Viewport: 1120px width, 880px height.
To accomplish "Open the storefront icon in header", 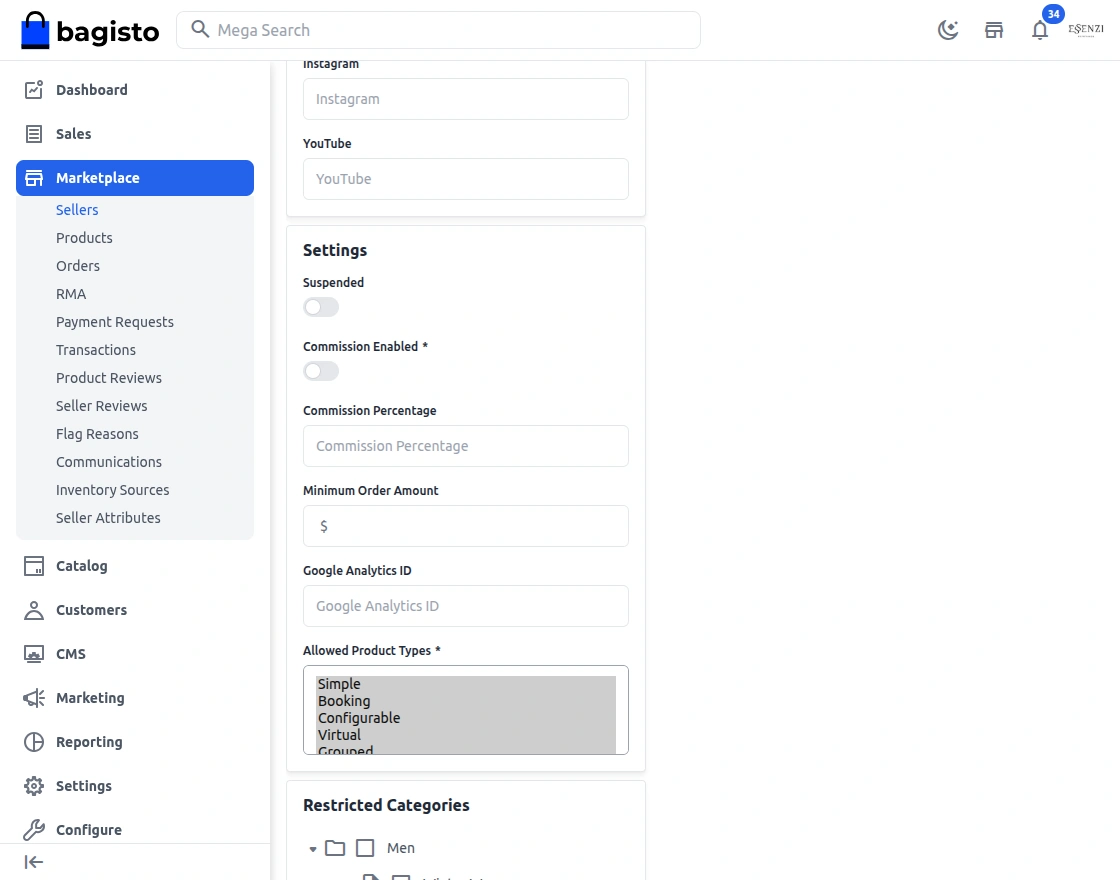I will point(994,30).
